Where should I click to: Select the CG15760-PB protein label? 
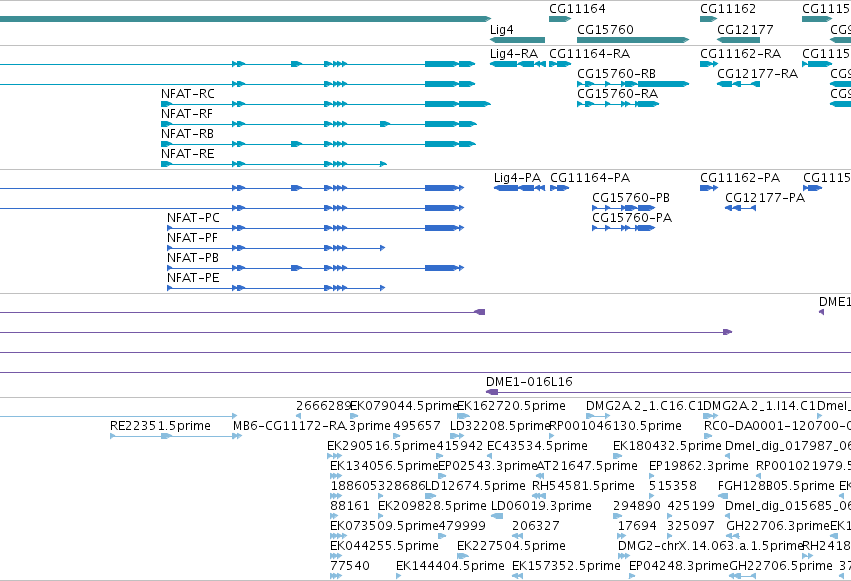[x=631, y=197]
